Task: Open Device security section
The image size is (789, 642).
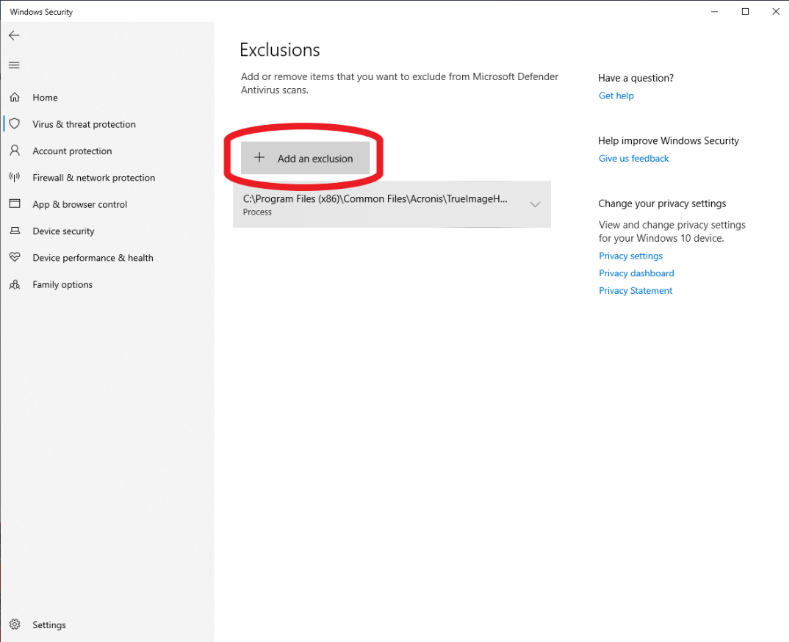Action: point(63,231)
